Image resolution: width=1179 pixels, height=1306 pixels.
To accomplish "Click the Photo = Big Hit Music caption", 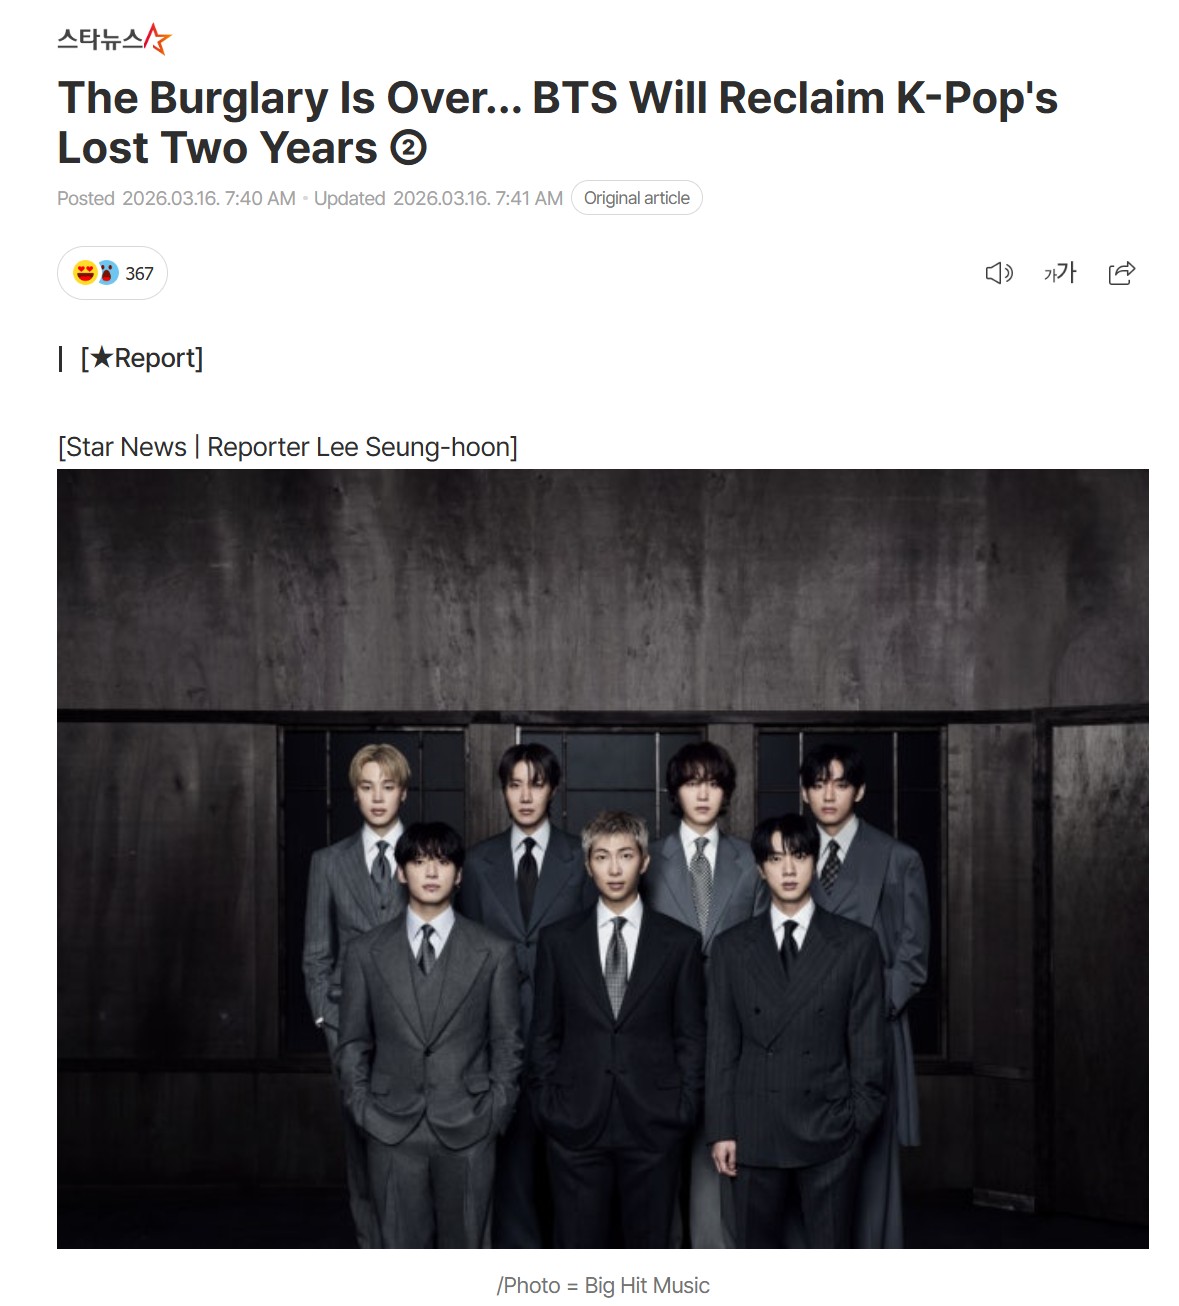I will pos(603,1285).
